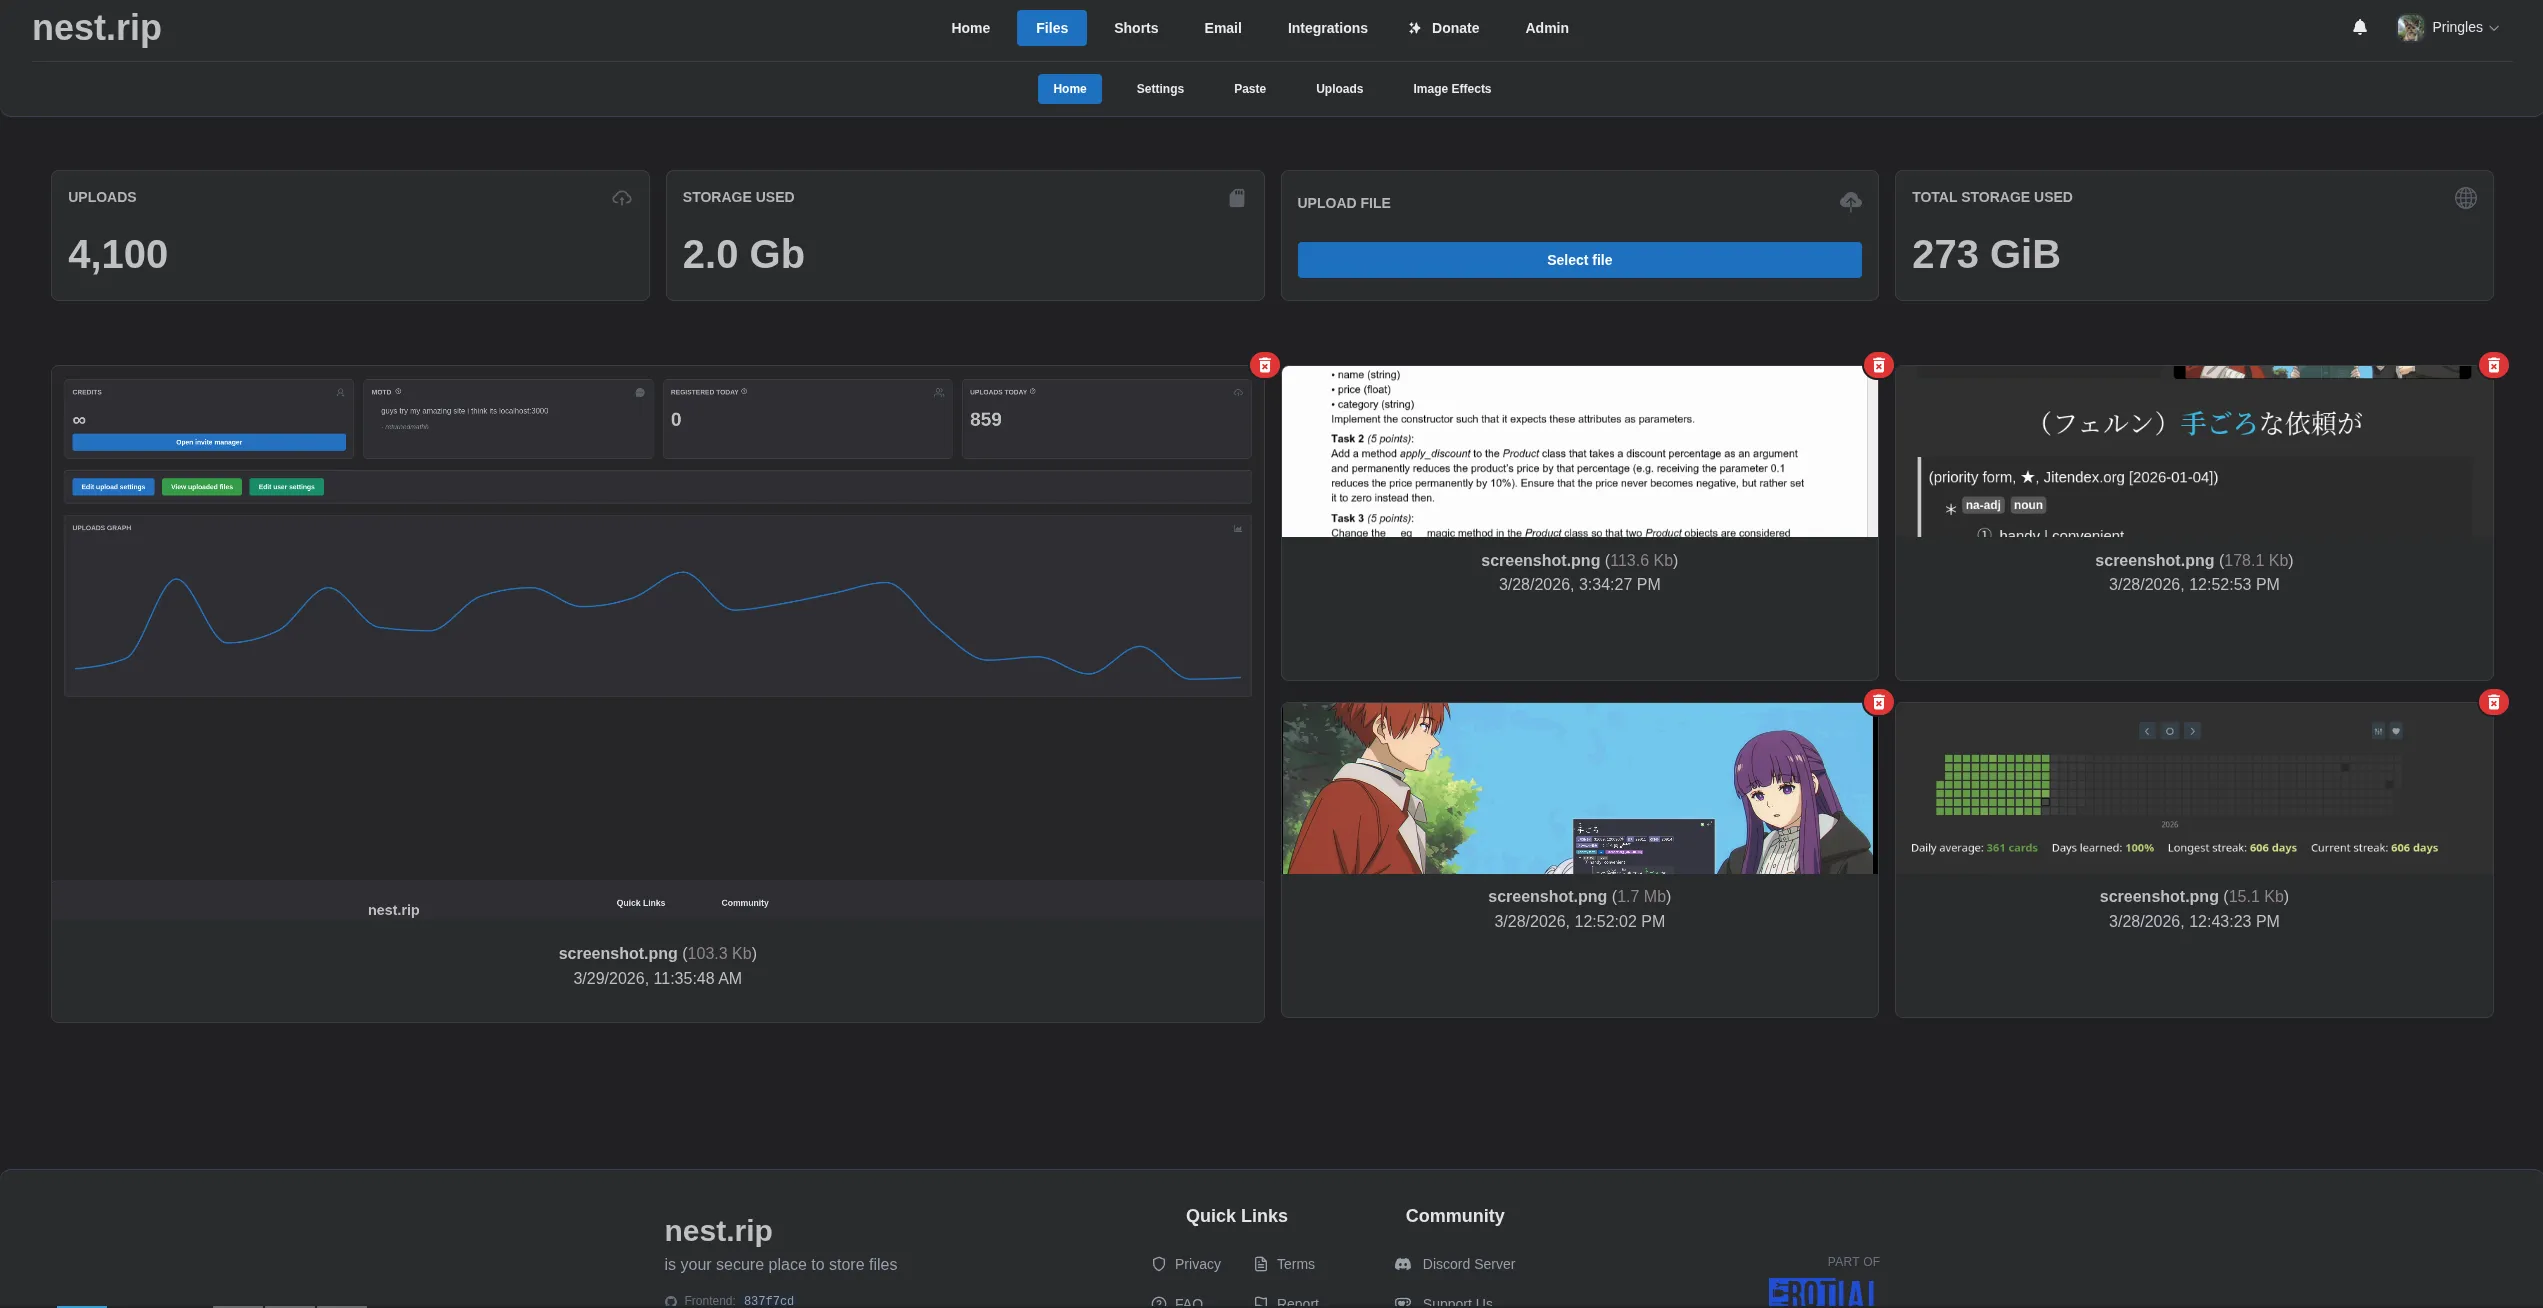Click the shield icon next to Privacy
The height and width of the screenshot is (1308, 2543).
click(1158, 1264)
